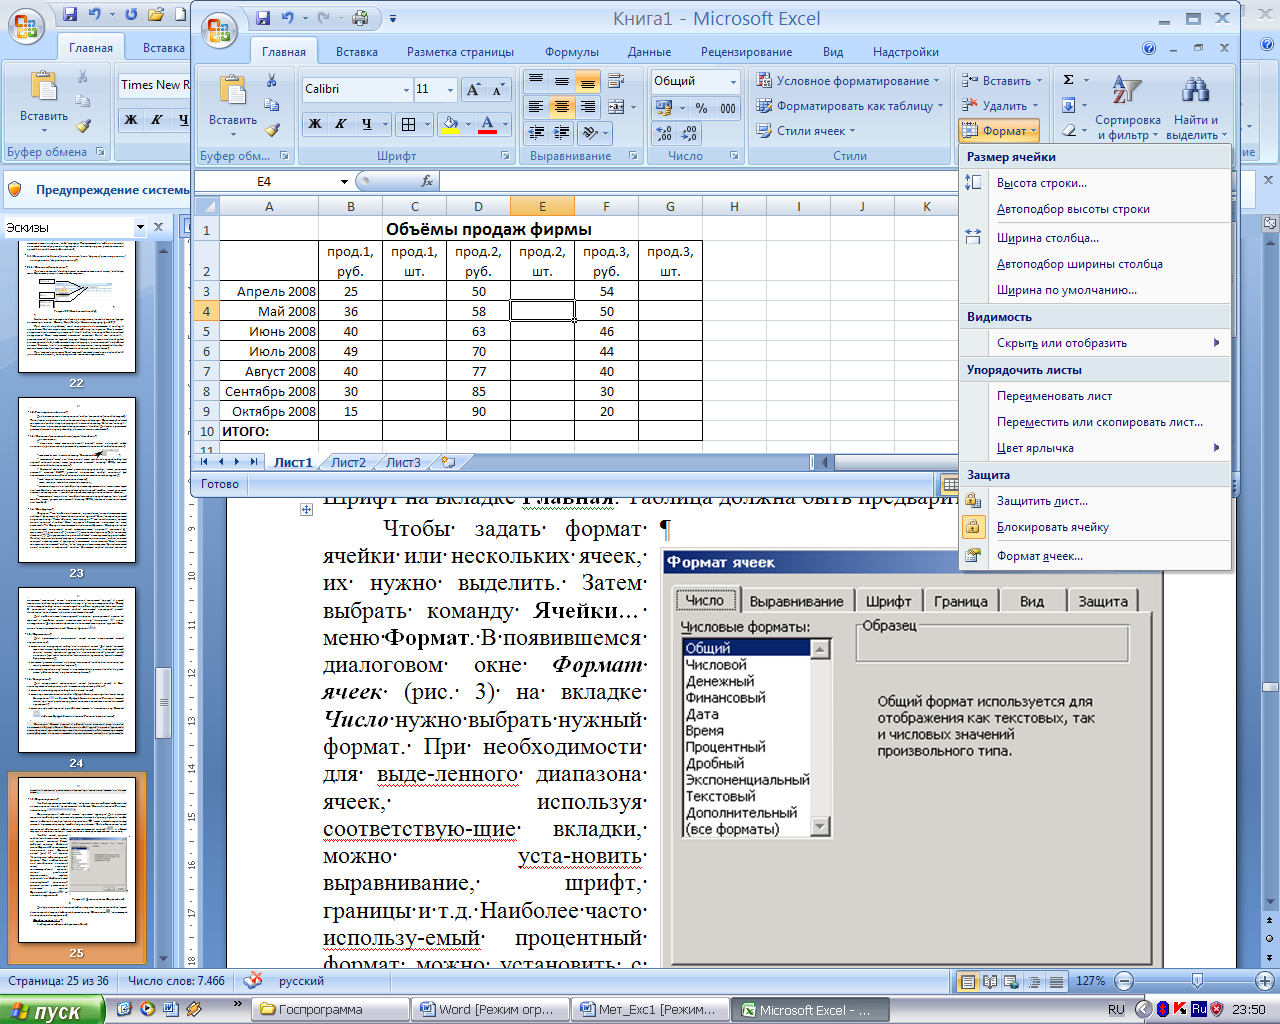The width and height of the screenshot is (1280, 1024).
Task: Toggle align text right in Excel
Action: click(x=588, y=107)
